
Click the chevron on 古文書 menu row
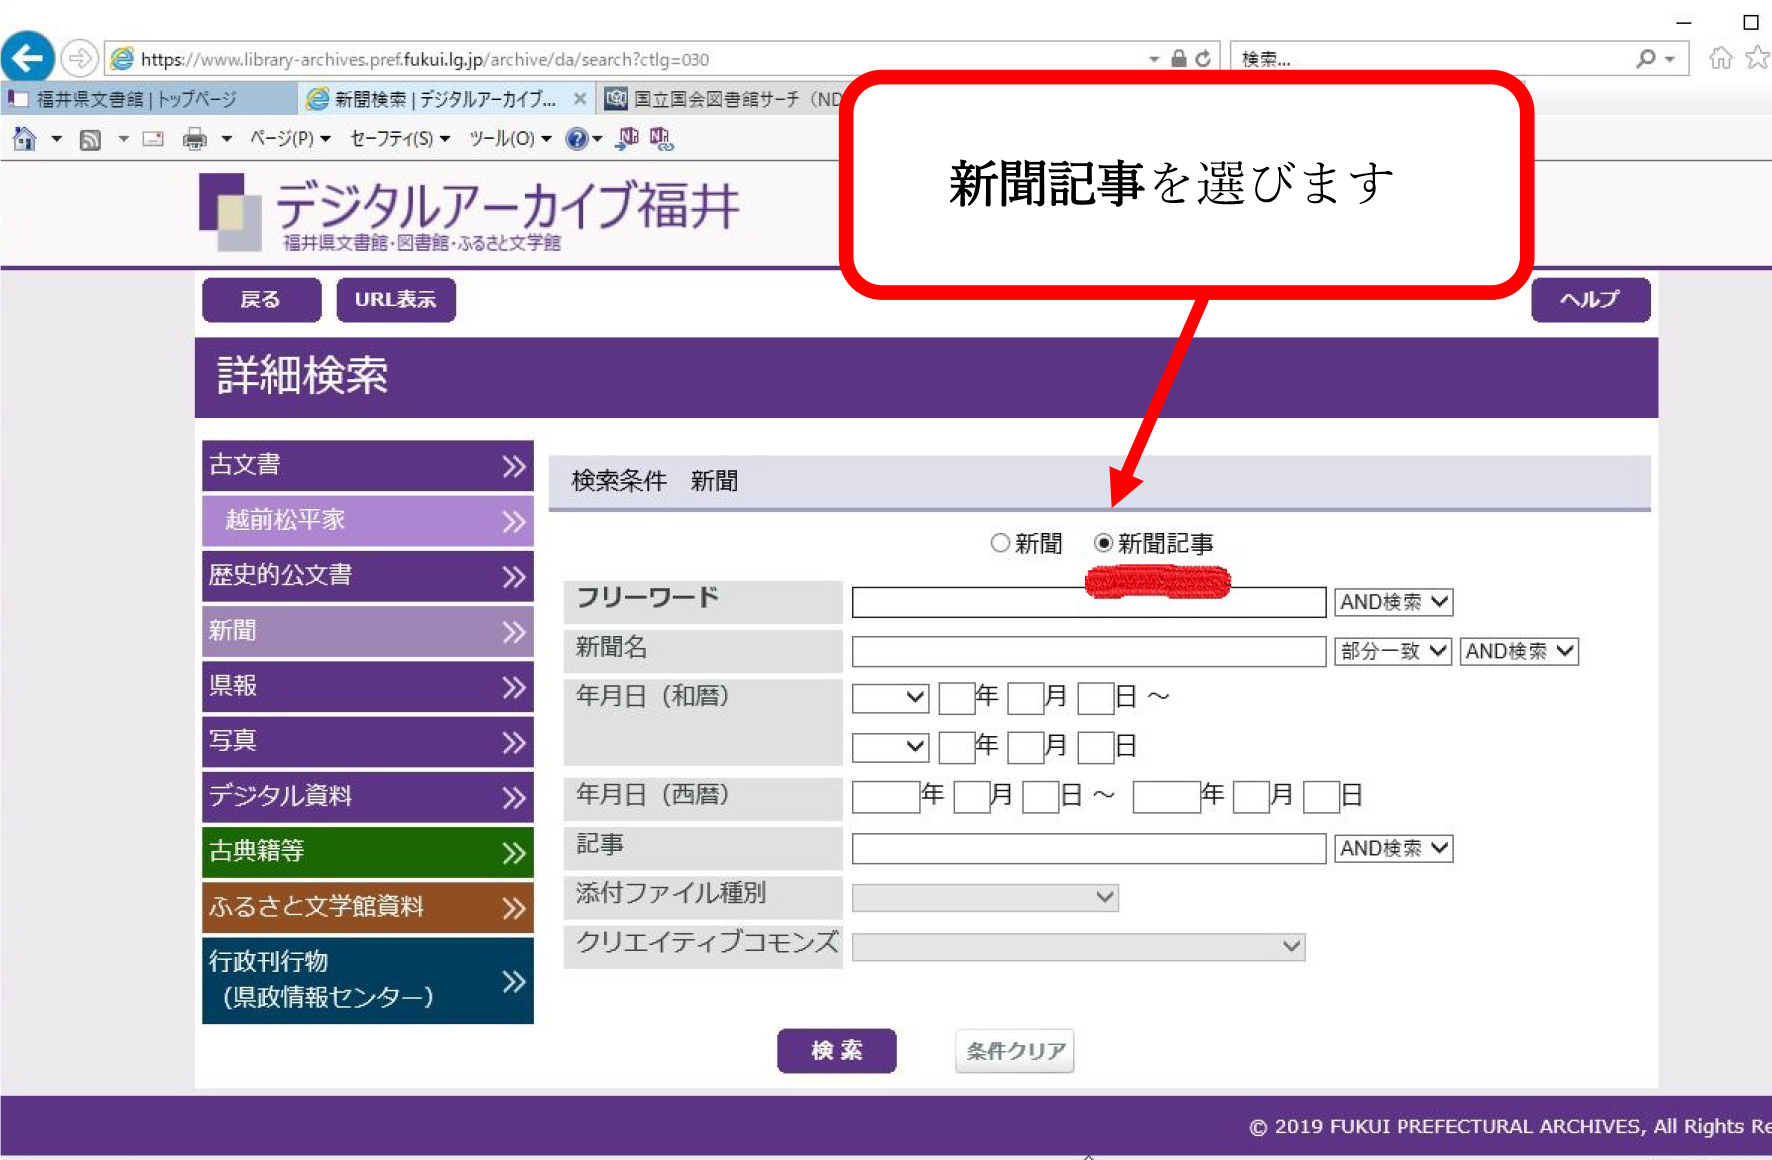click(x=514, y=466)
